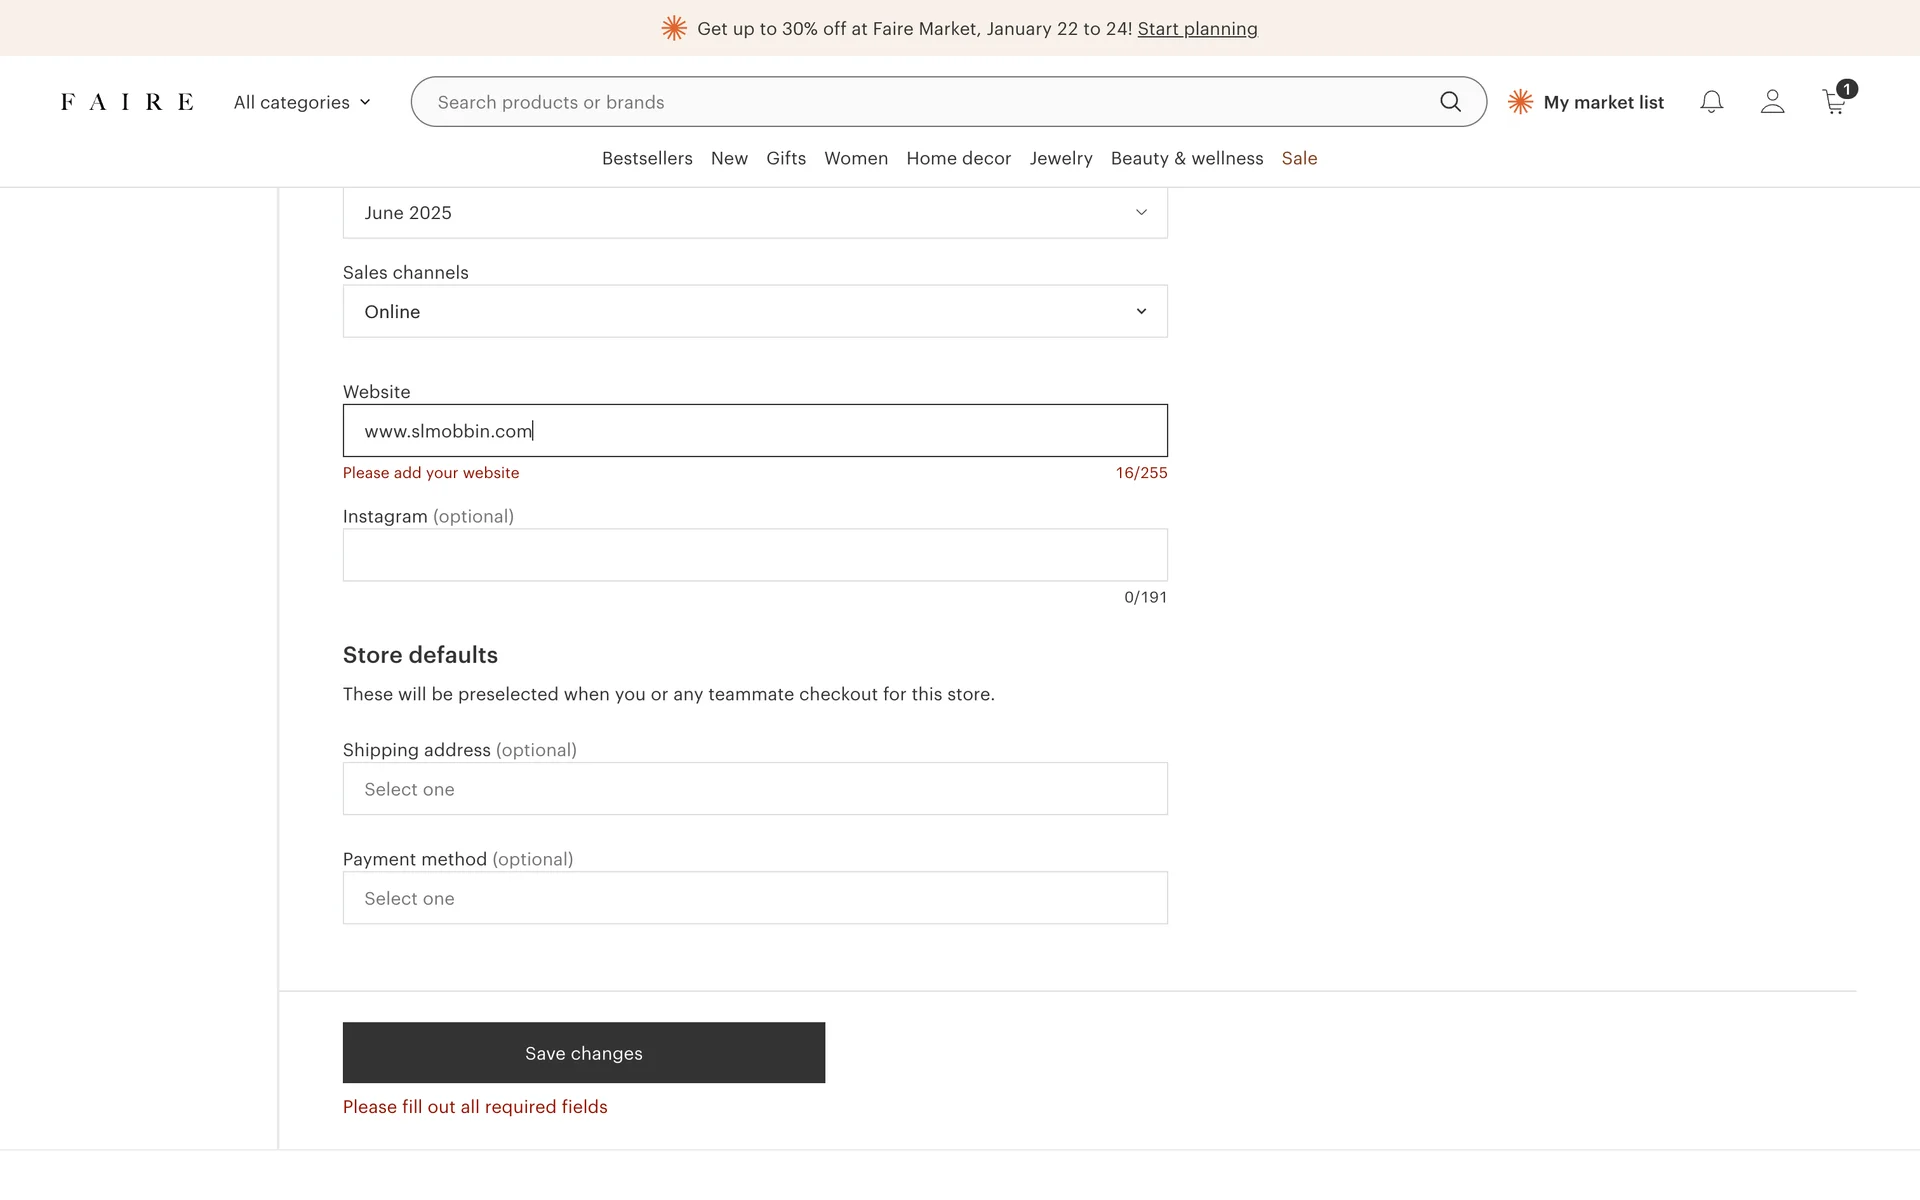Open the shopping cart
Viewport: 1920px width, 1200px height.
click(1834, 102)
